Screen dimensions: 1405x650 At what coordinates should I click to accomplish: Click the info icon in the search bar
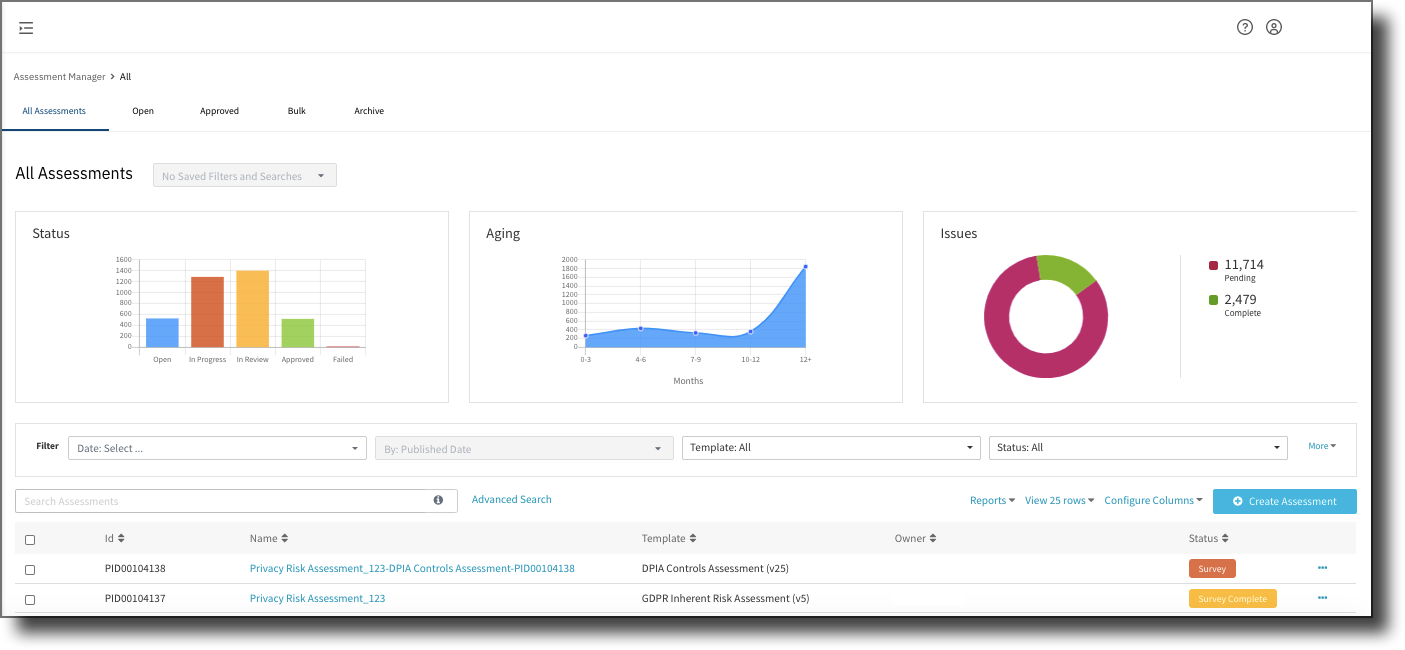click(x=438, y=500)
